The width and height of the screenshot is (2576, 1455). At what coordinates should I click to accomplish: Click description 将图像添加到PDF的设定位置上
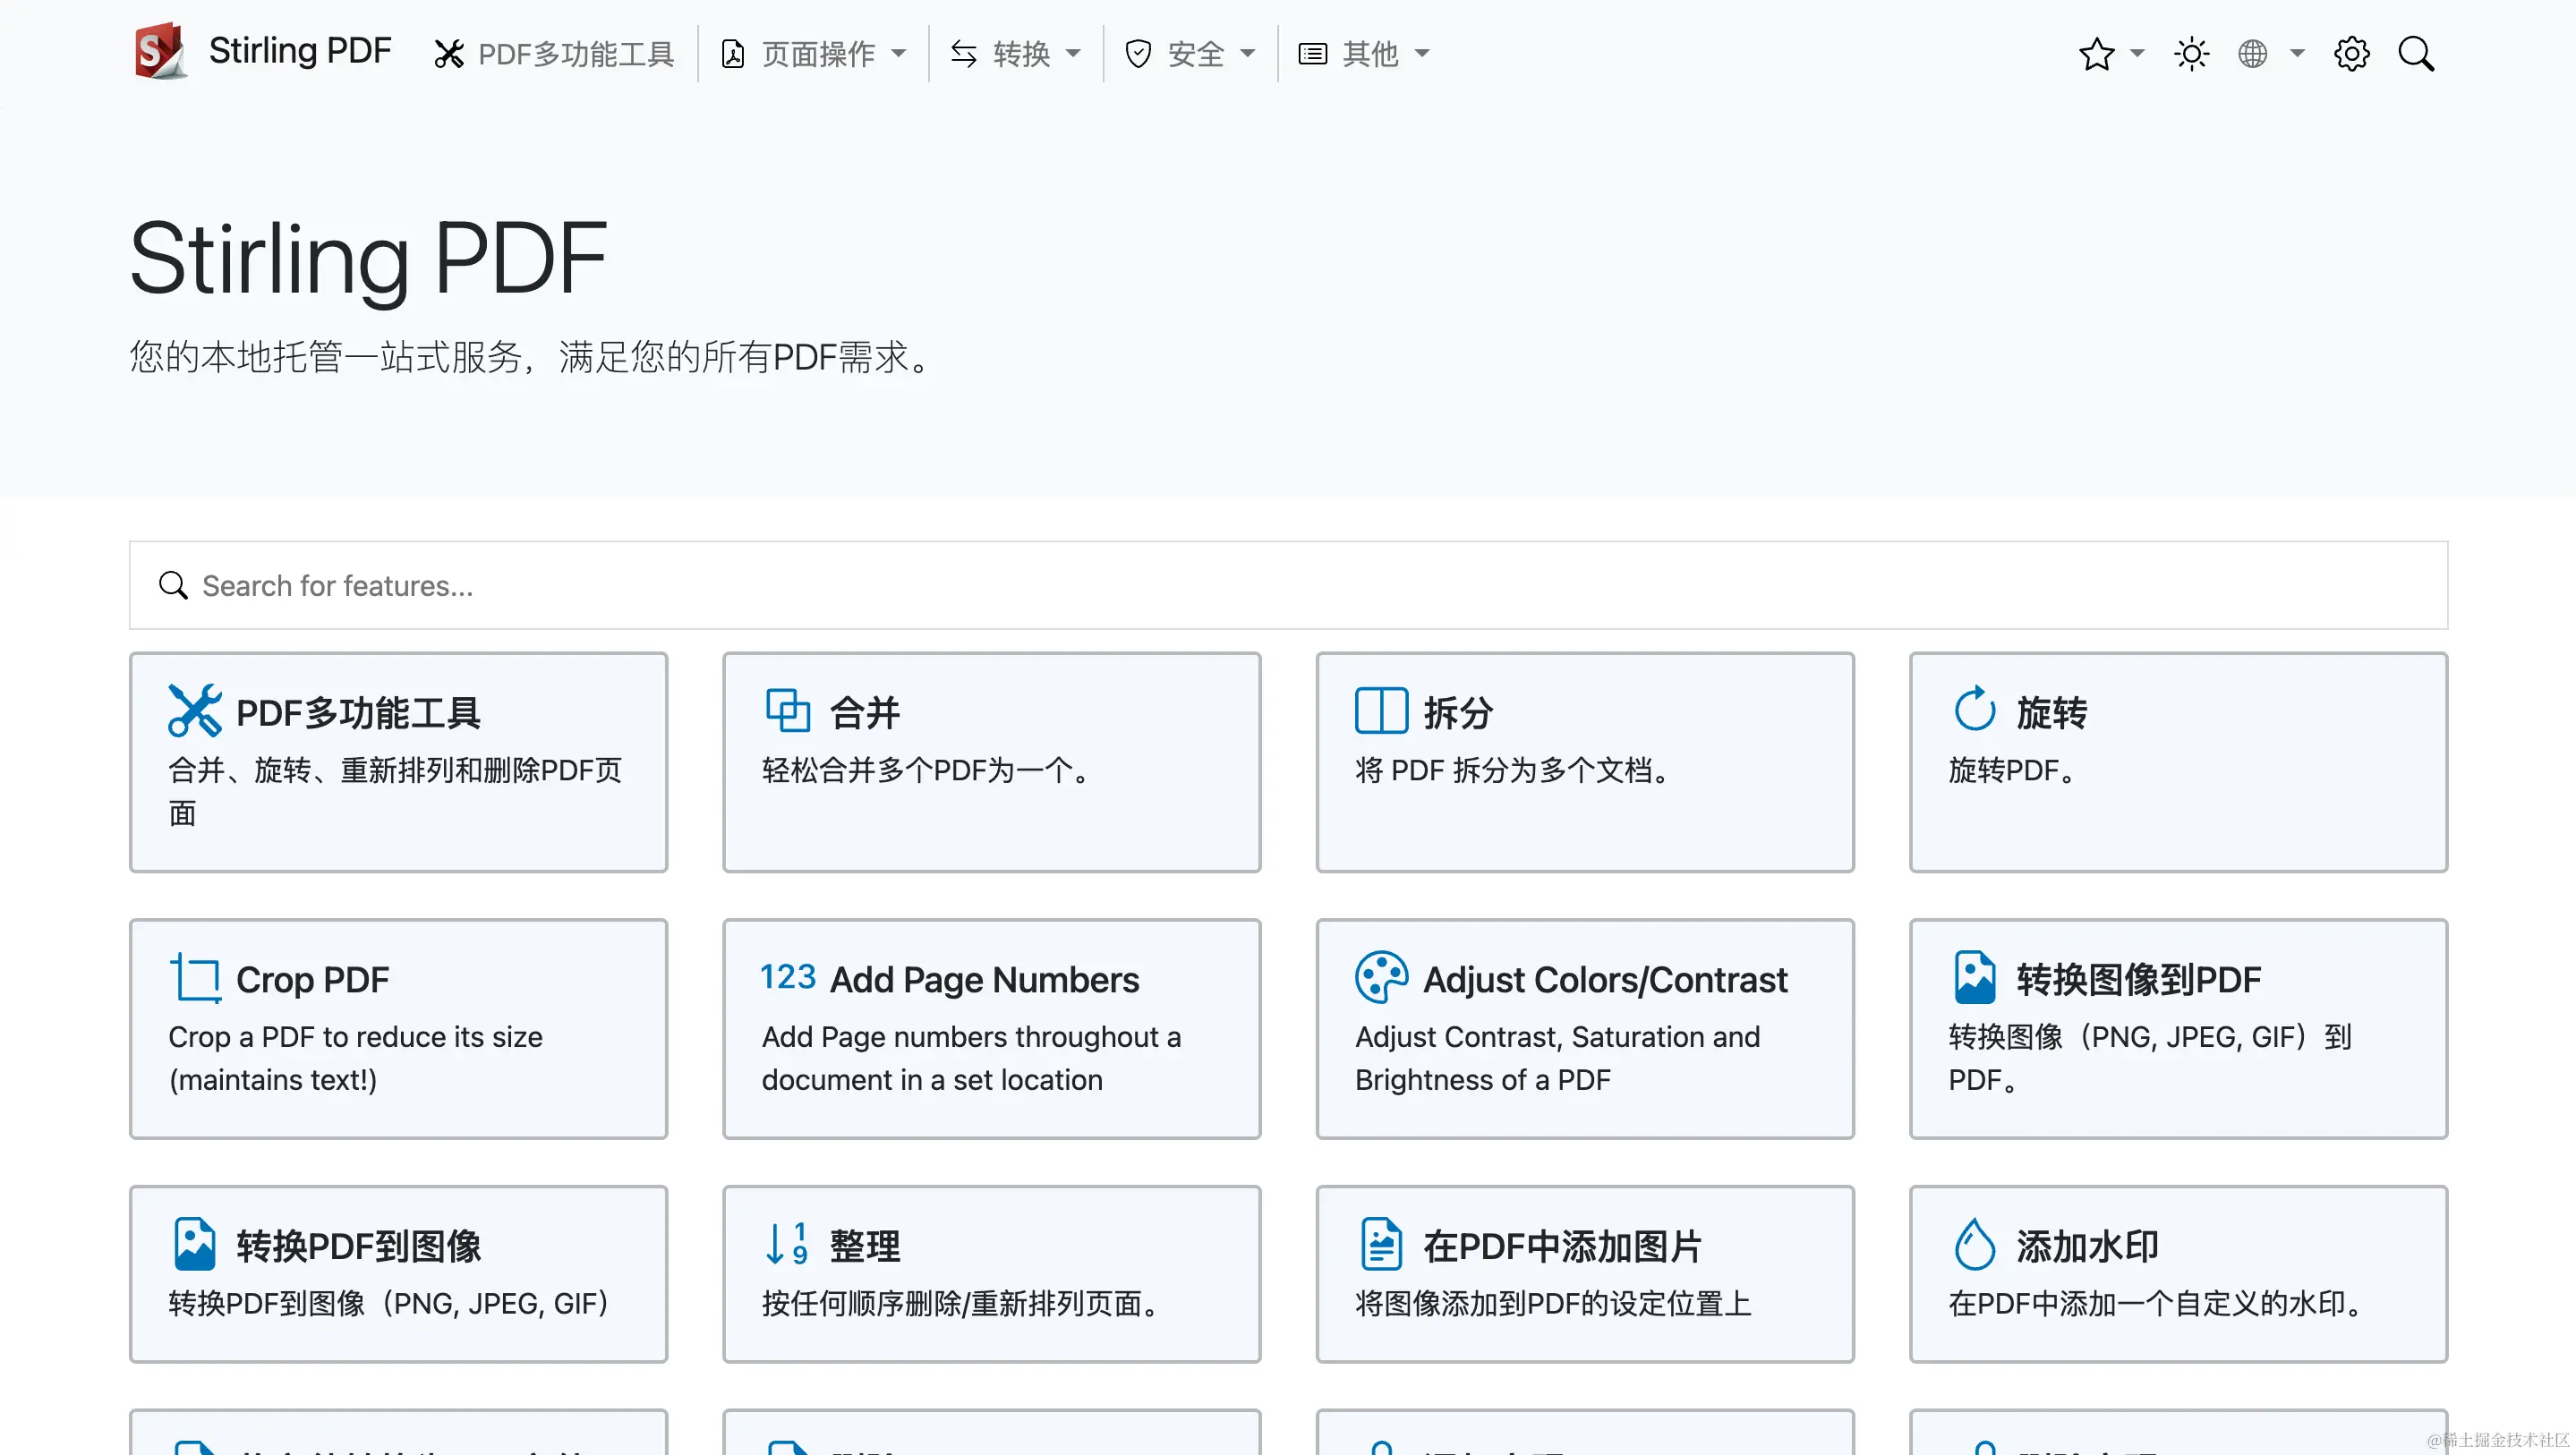(x=1553, y=1303)
